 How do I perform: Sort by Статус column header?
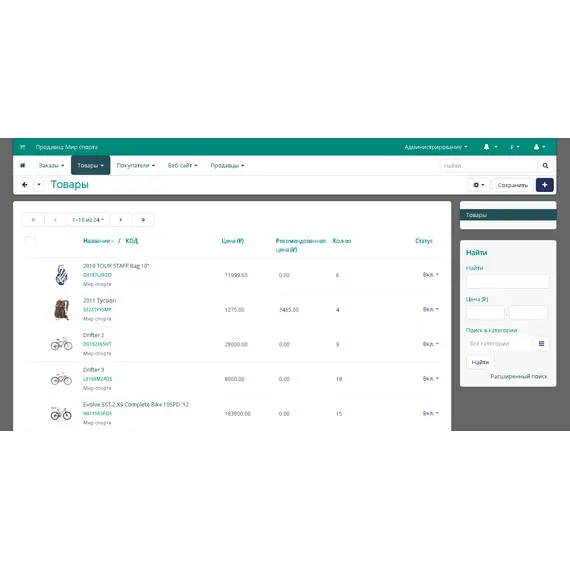[x=424, y=241]
